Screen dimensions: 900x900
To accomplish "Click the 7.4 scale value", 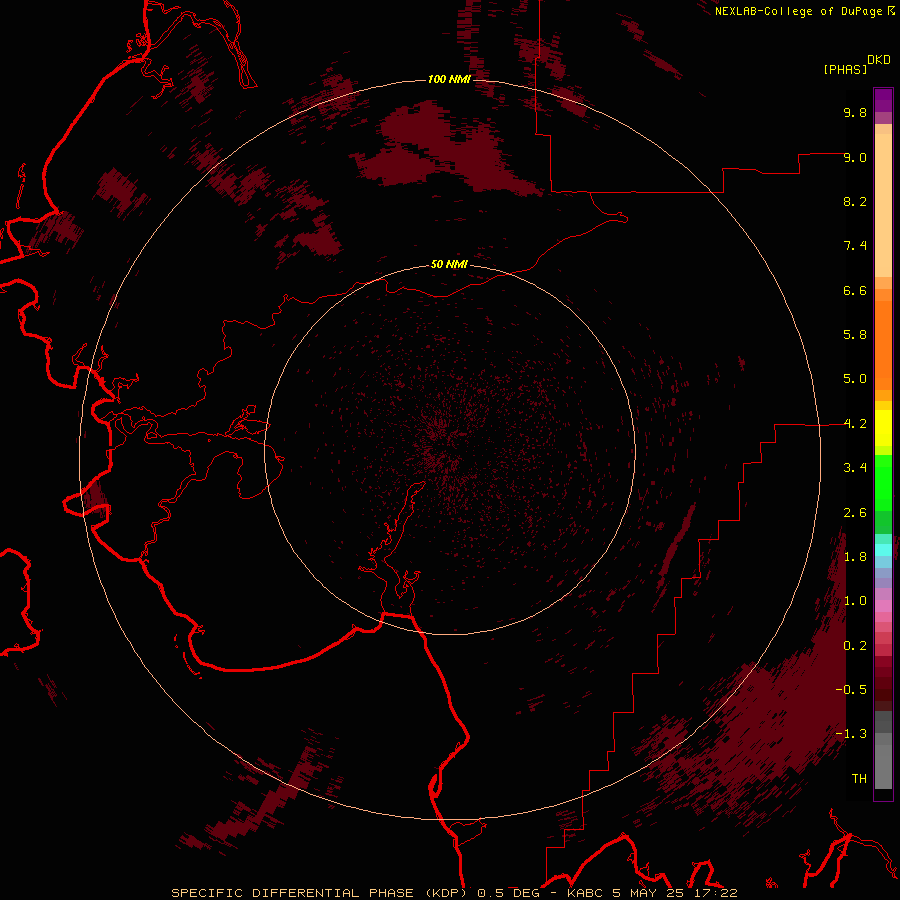I will (x=855, y=246).
